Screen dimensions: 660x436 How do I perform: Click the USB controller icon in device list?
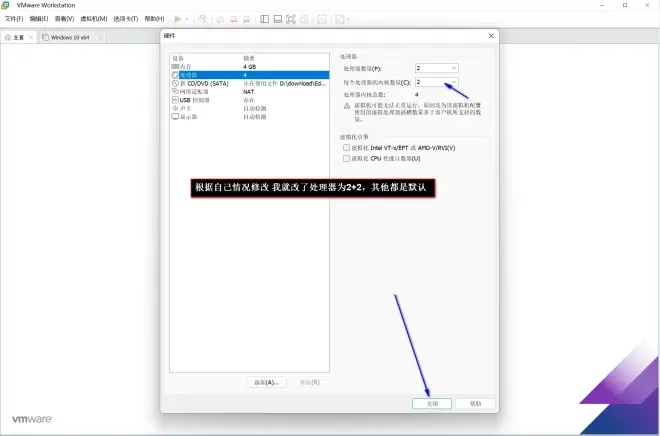(x=175, y=100)
